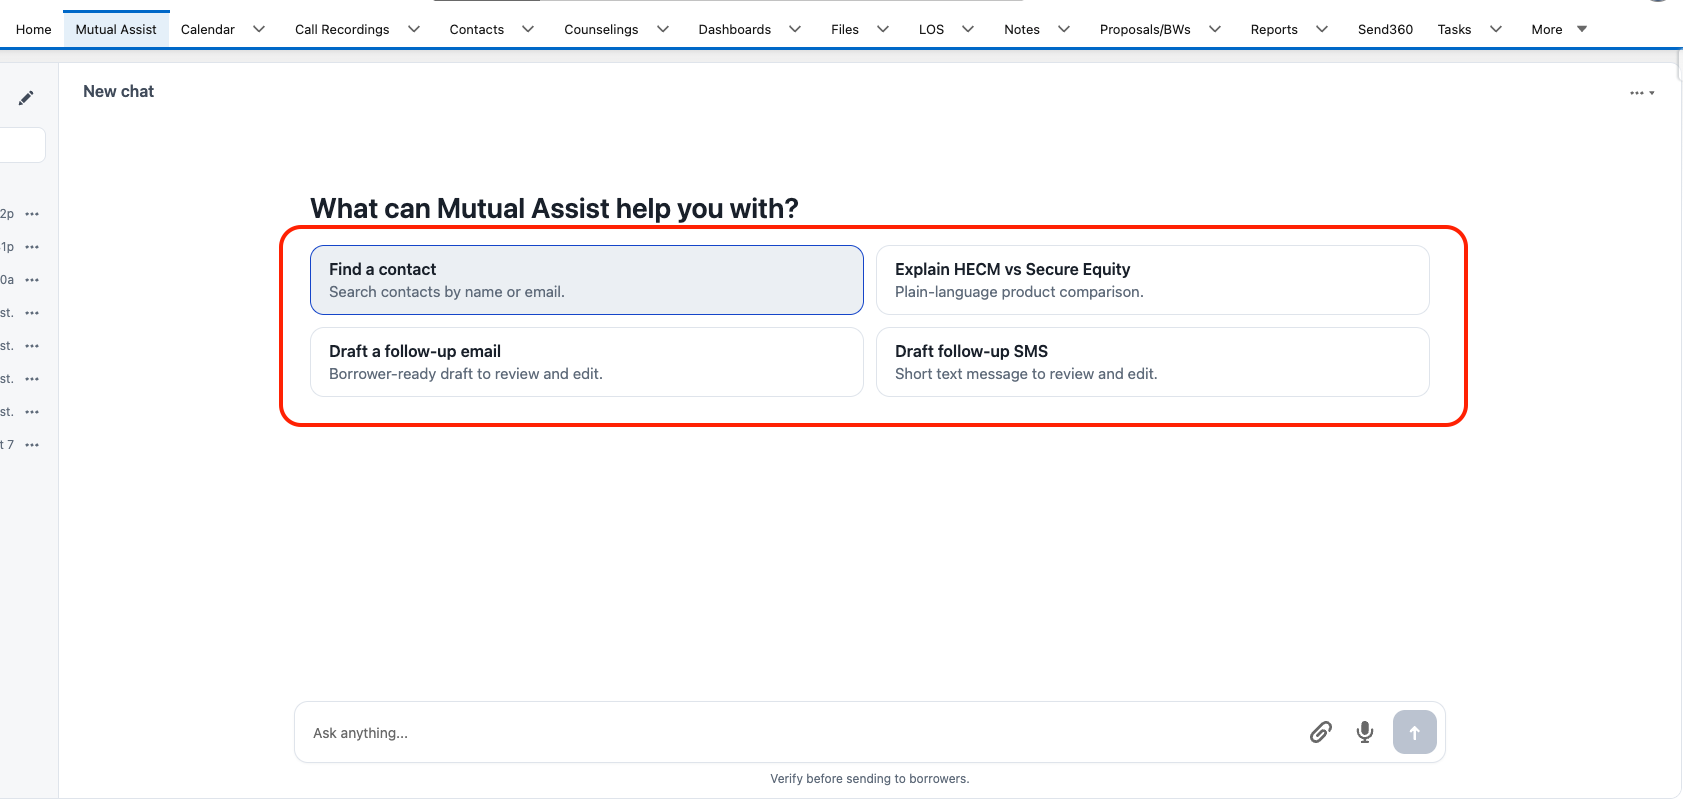Send the message with the up-arrow button
This screenshot has height=810, width=1683.
[1415, 732]
